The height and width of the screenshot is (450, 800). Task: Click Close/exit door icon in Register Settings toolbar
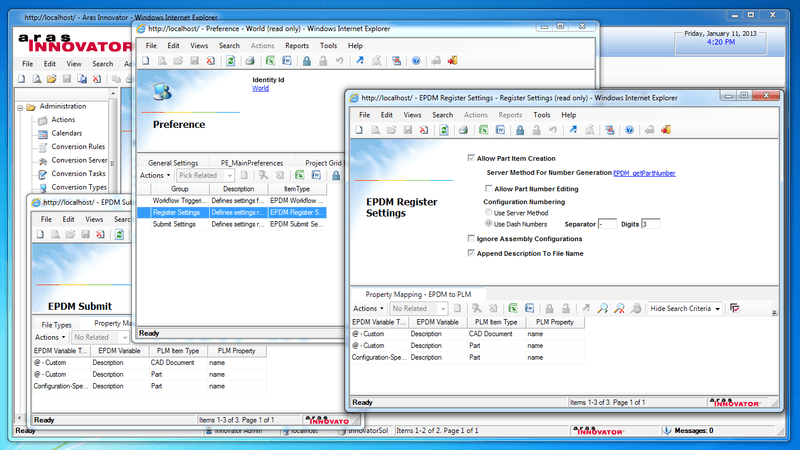[x=666, y=130]
